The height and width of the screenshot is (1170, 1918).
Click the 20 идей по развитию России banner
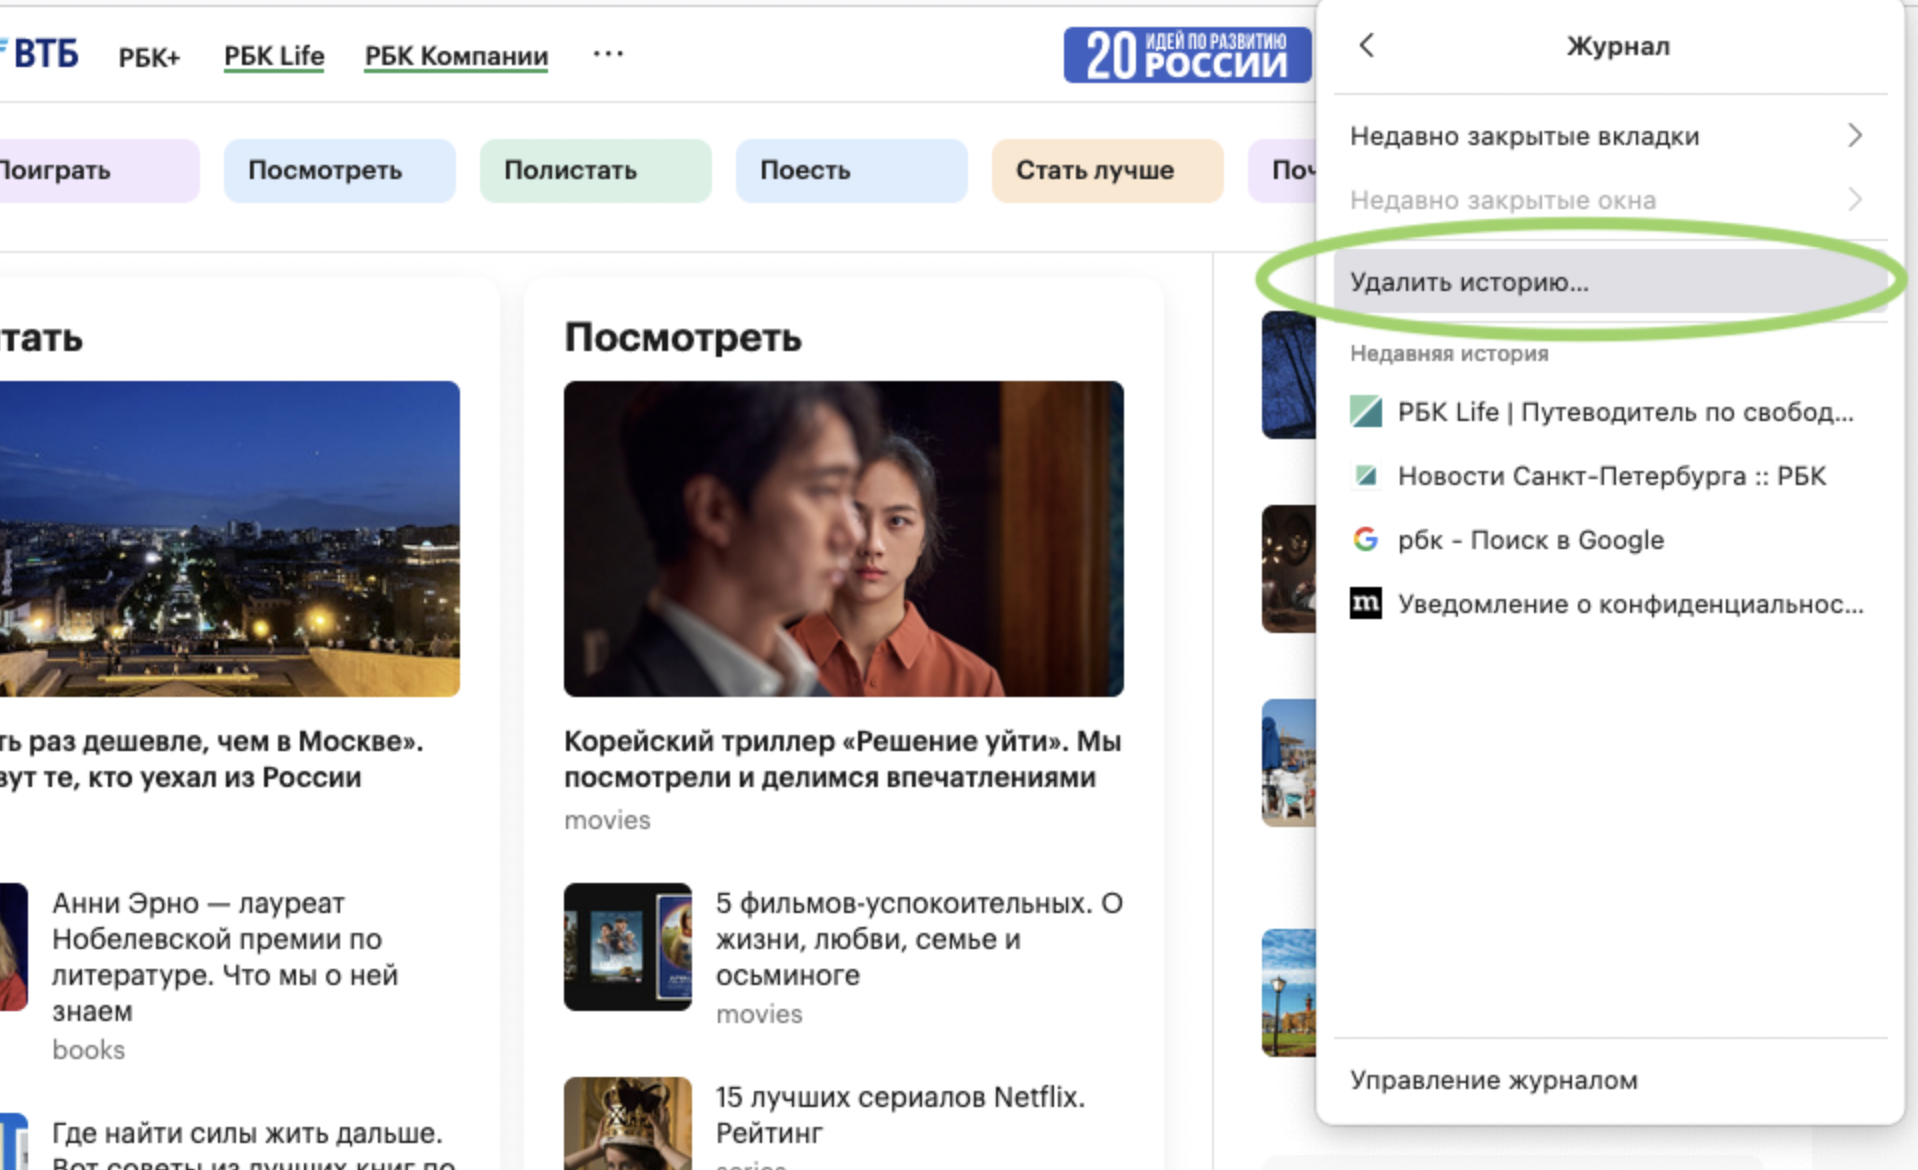pyautogui.click(x=1188, y=55)
